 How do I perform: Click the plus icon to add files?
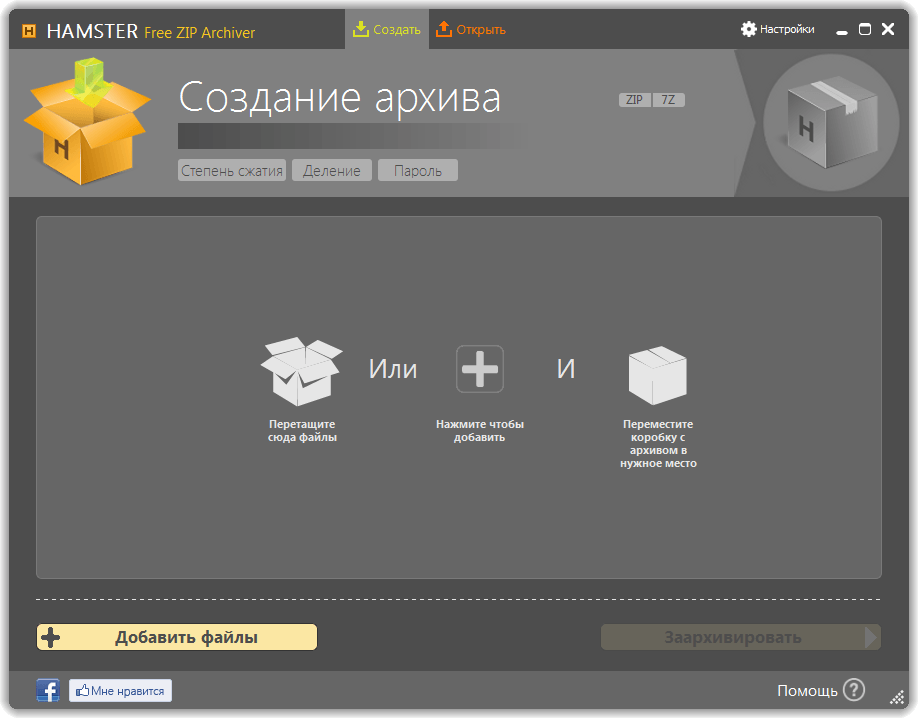(x=479, y=369)
